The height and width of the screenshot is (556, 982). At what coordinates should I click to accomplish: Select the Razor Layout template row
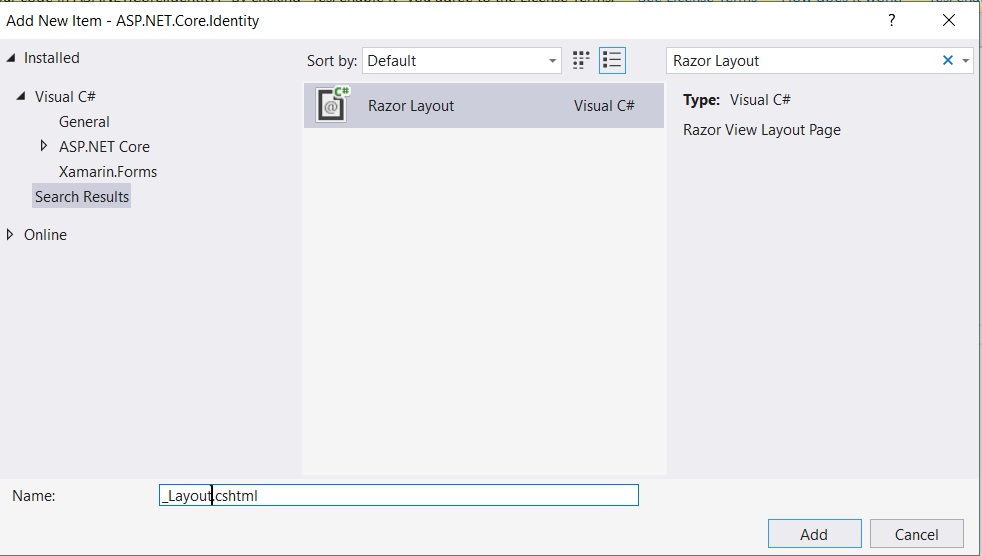[x=483, y=105]
